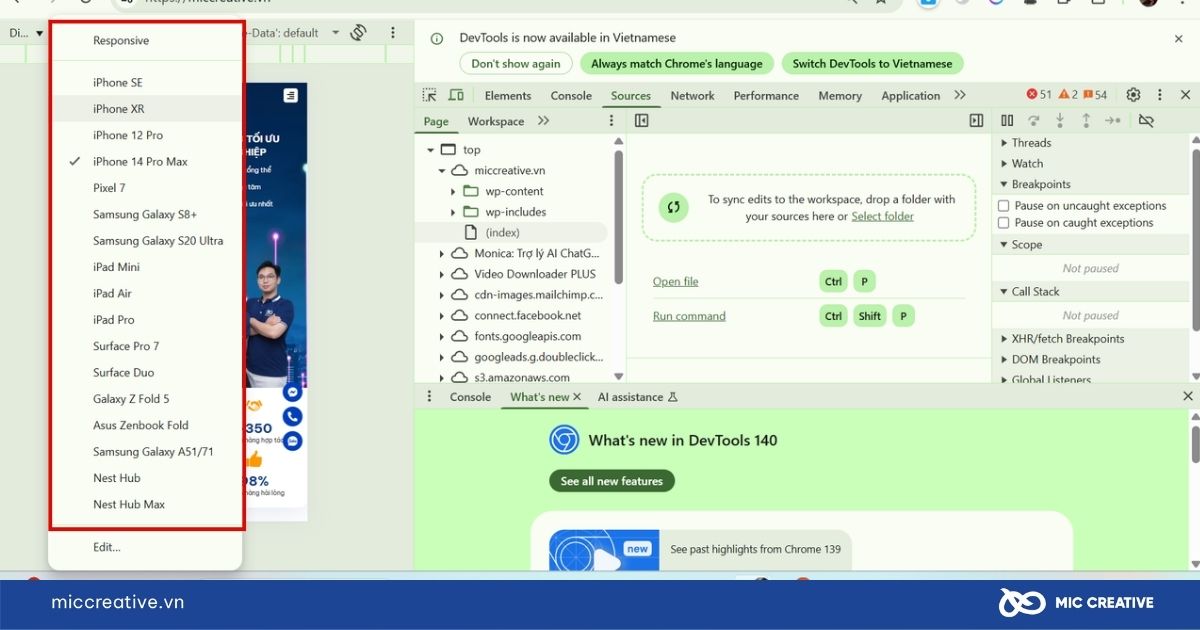Click Switch DevTools to Vietnamese
The height and width of the screenshot is (630, 1200).
pos(873,64)
